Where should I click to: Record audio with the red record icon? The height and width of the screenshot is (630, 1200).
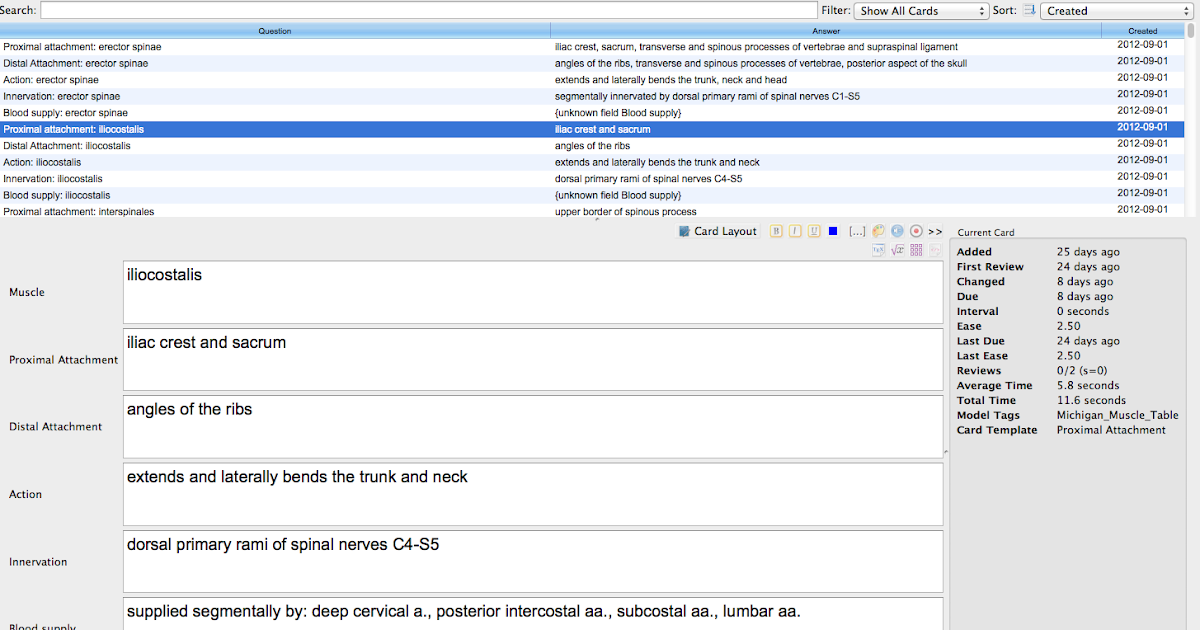pos(916,231)
